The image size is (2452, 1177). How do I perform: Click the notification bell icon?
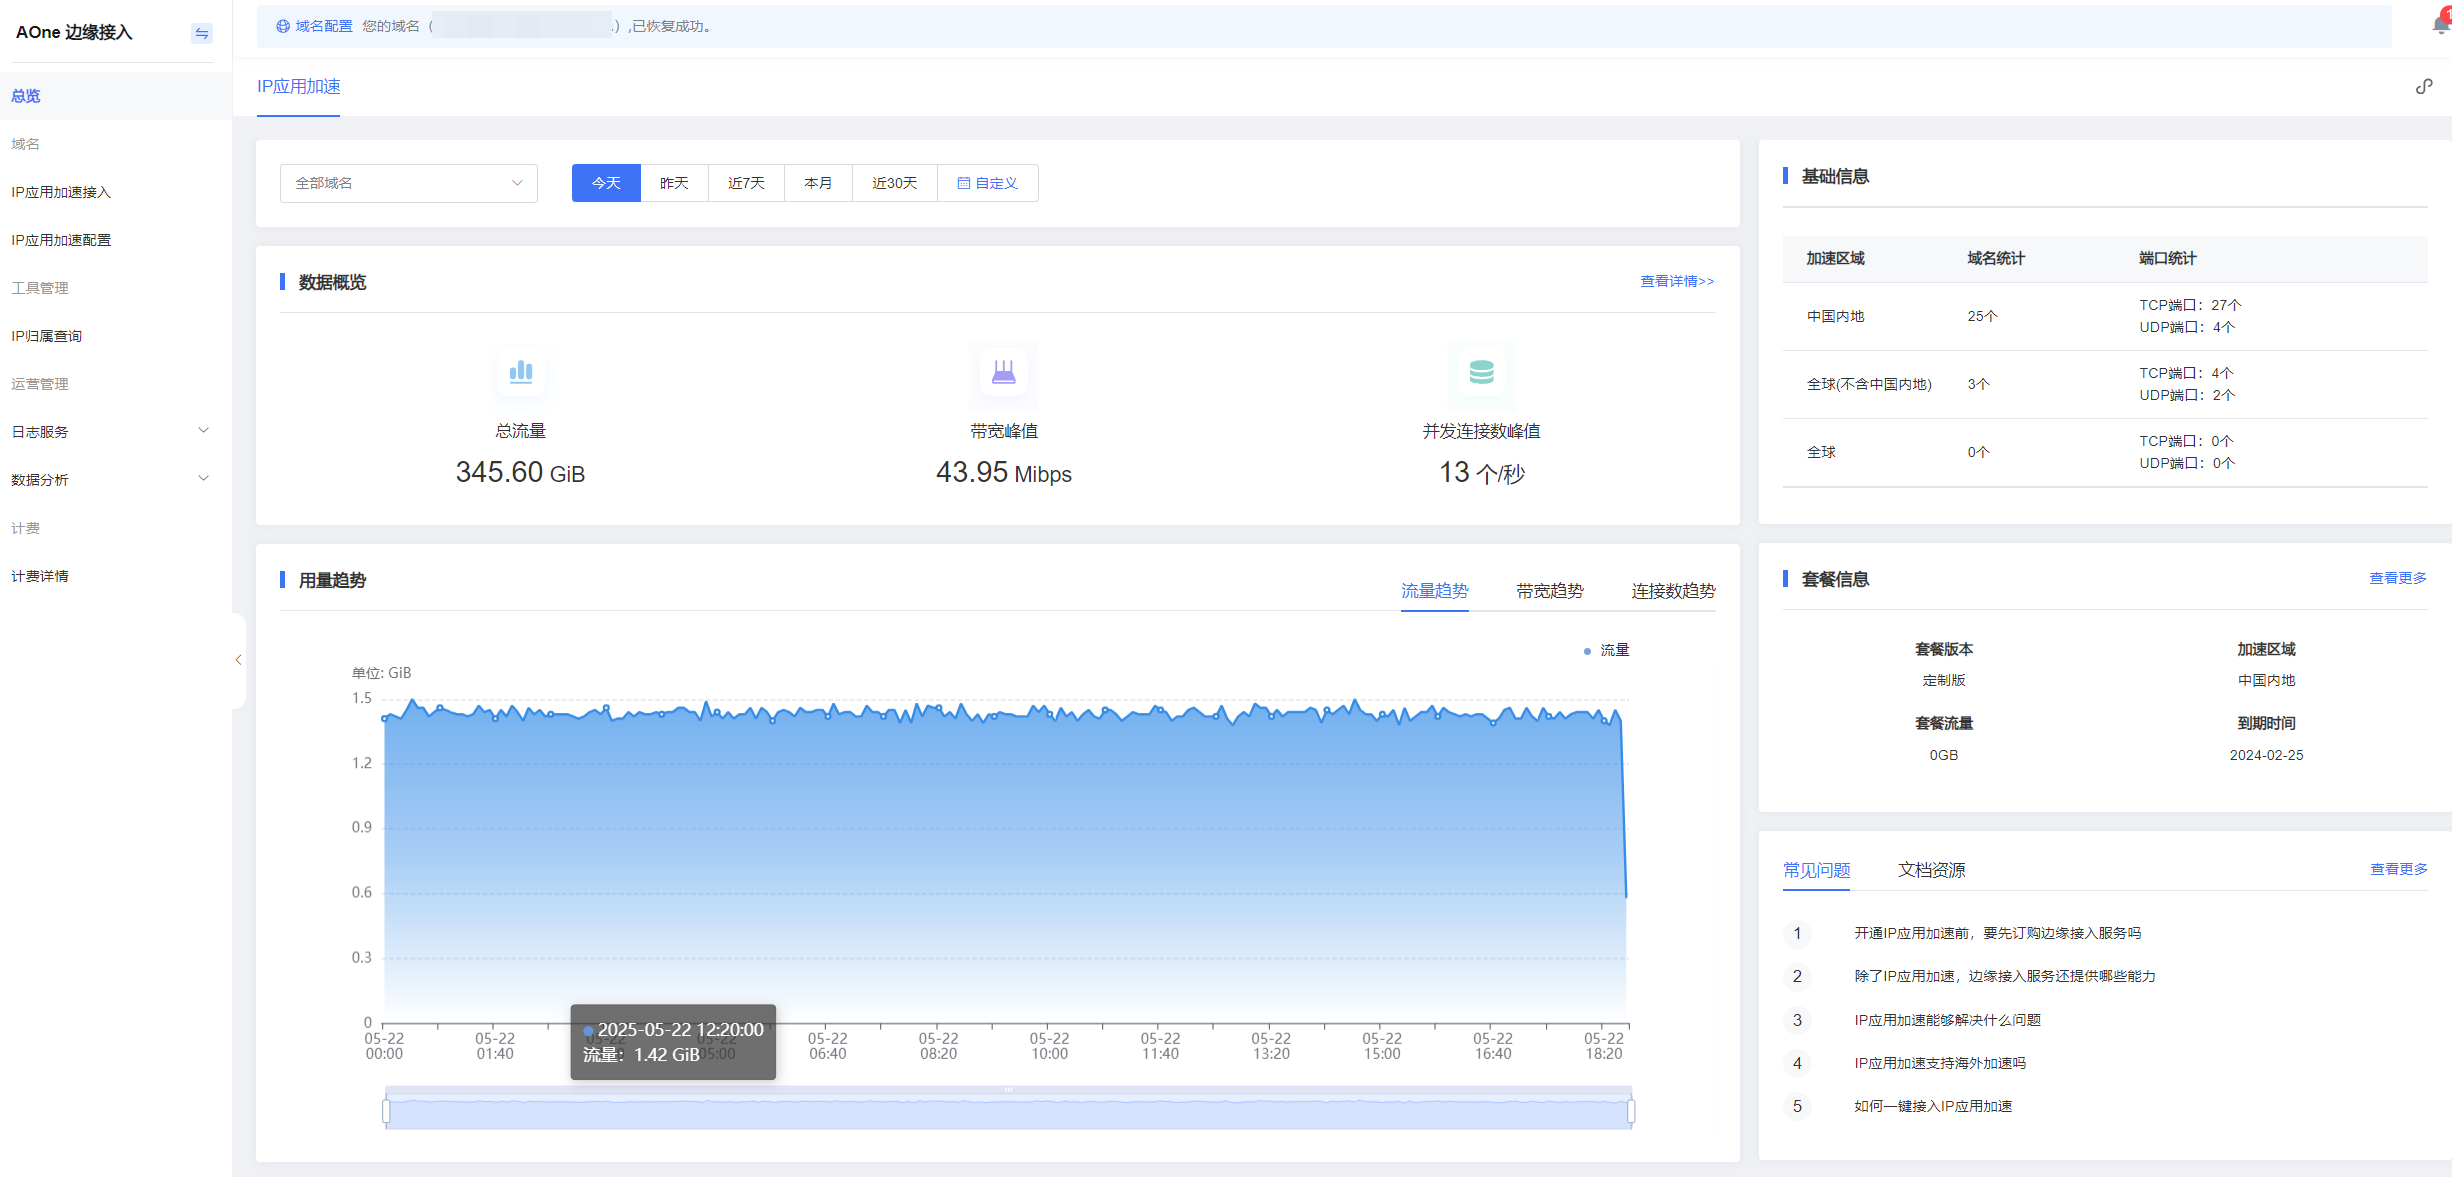pyautogui.click(x=2440, y=25)
